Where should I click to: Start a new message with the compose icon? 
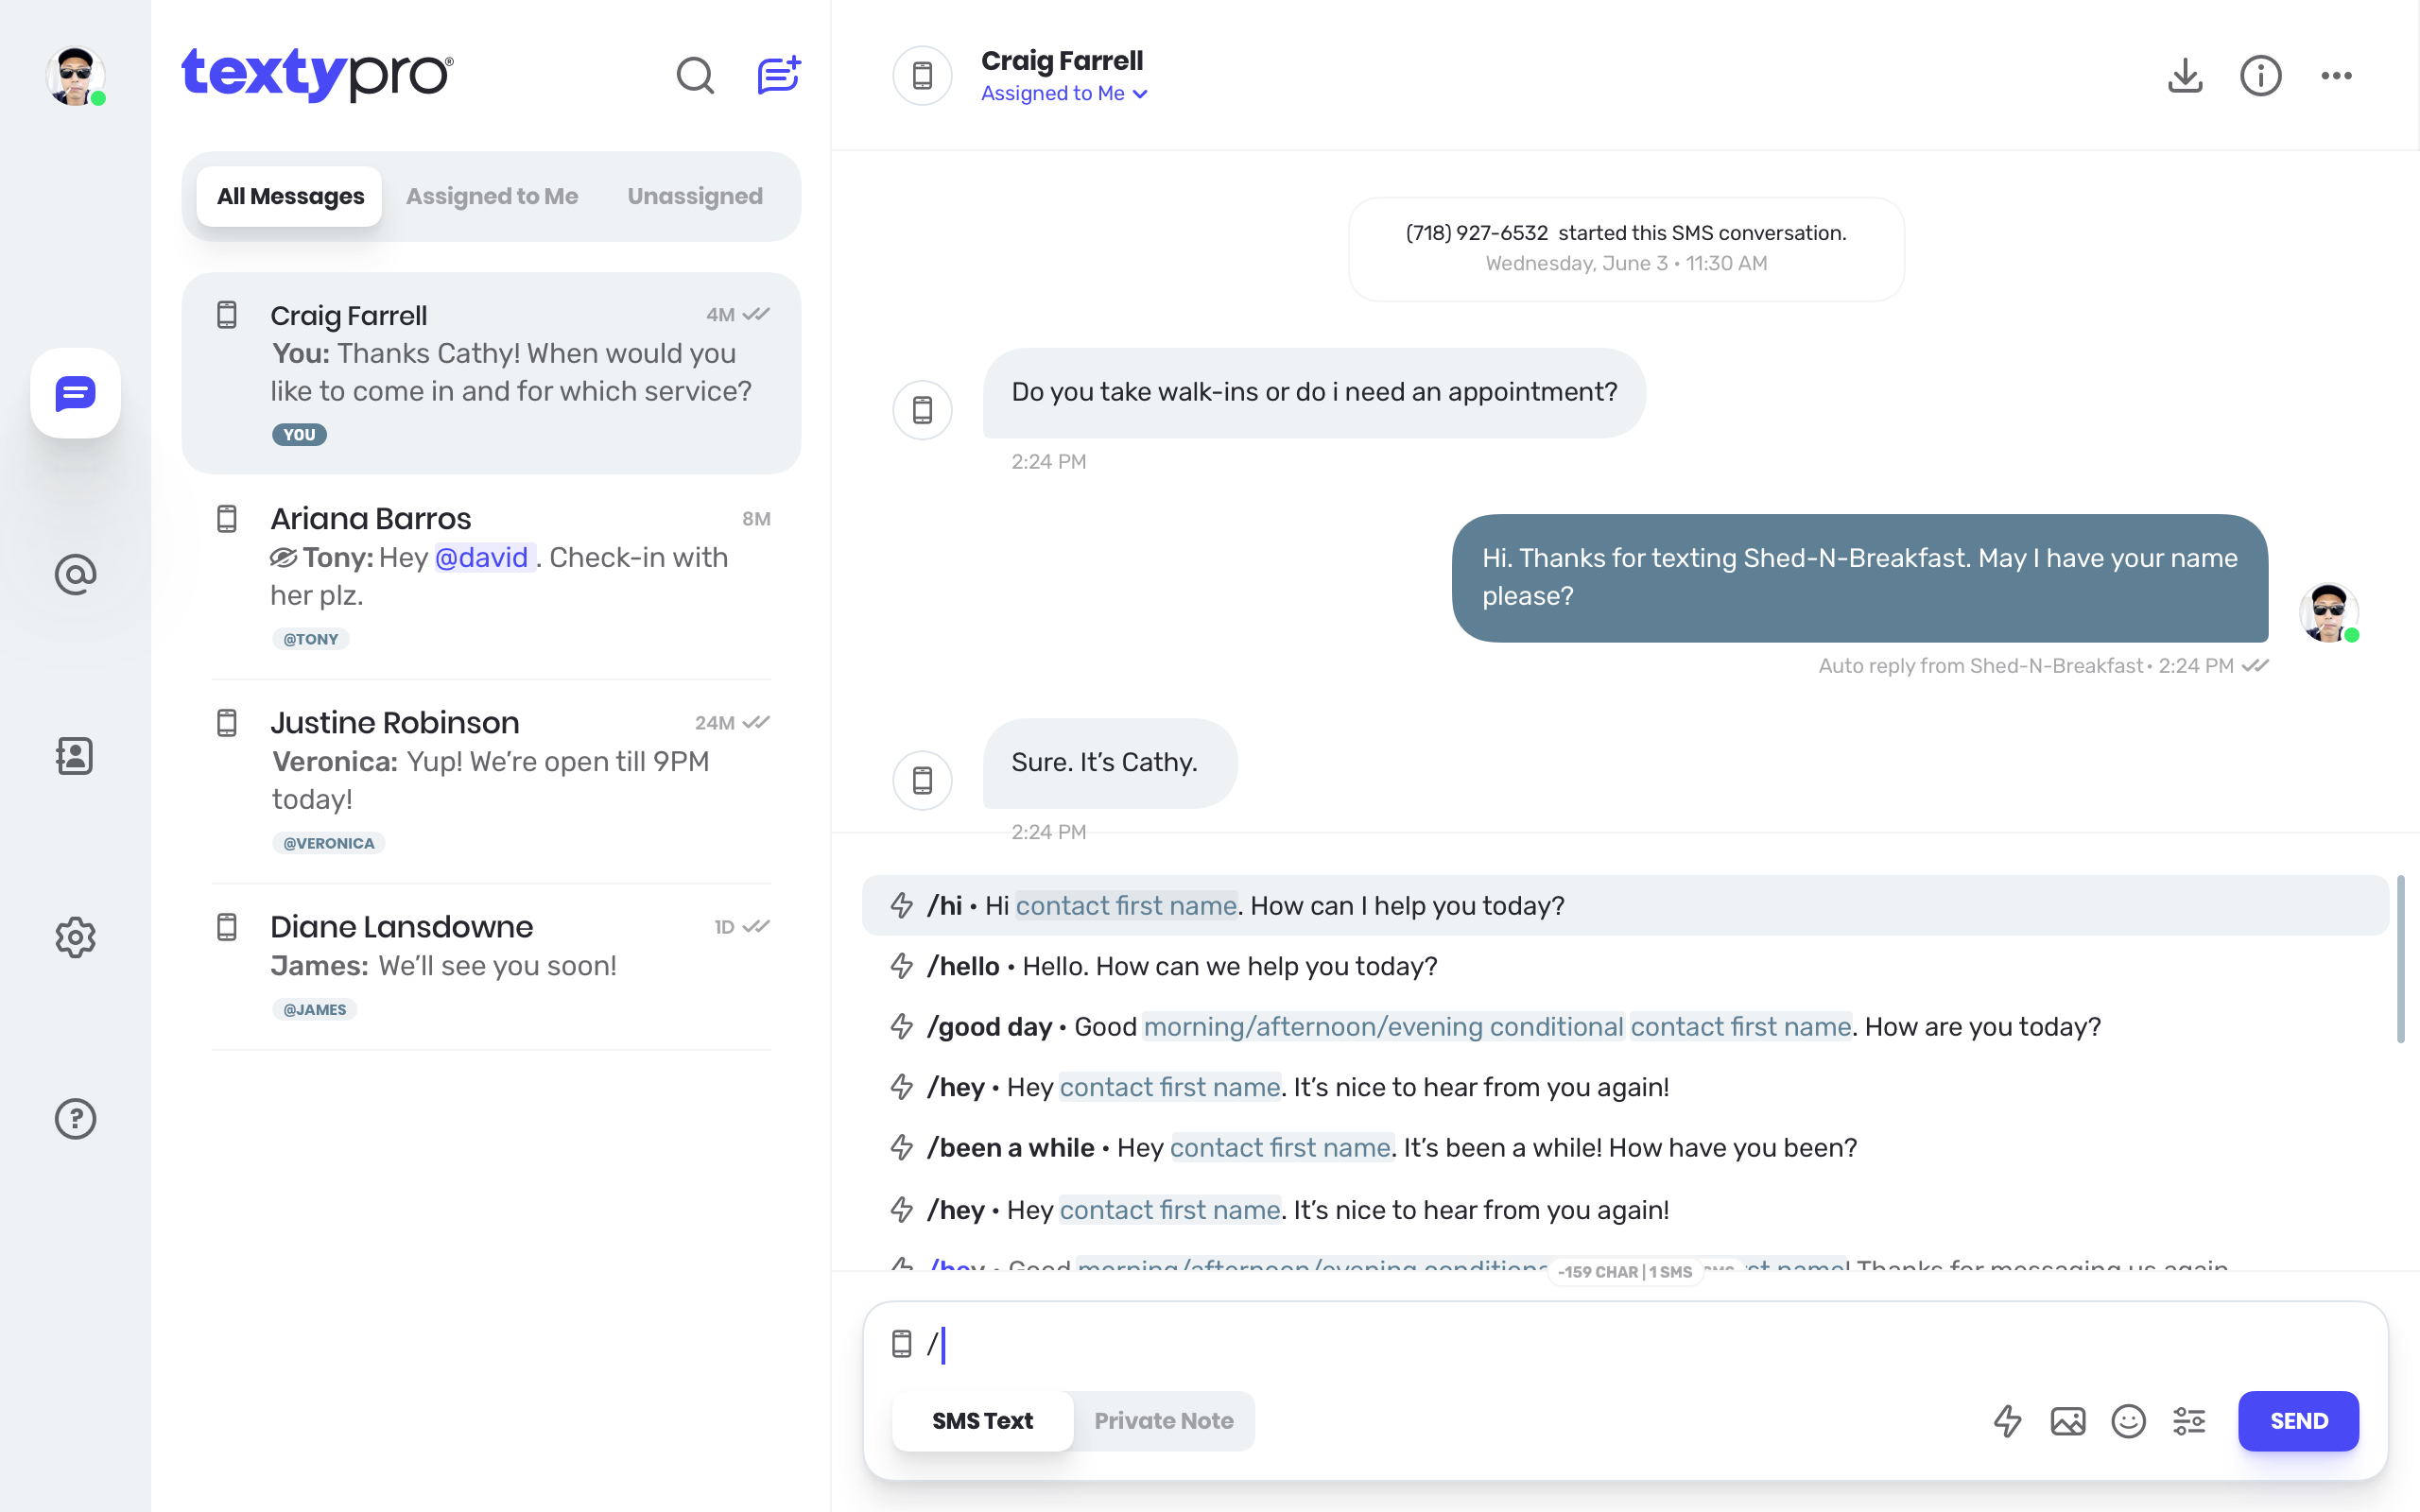click(x=778, y=75)
